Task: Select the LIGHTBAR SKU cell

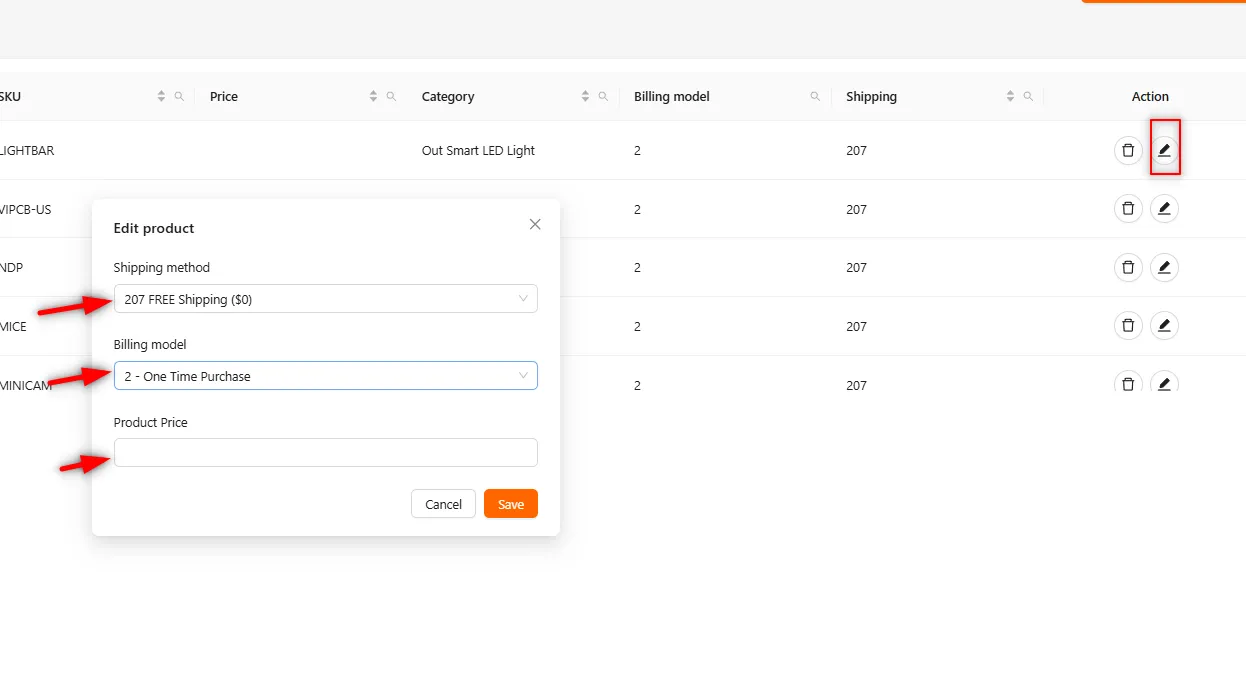Action: [x=27, y=150]
